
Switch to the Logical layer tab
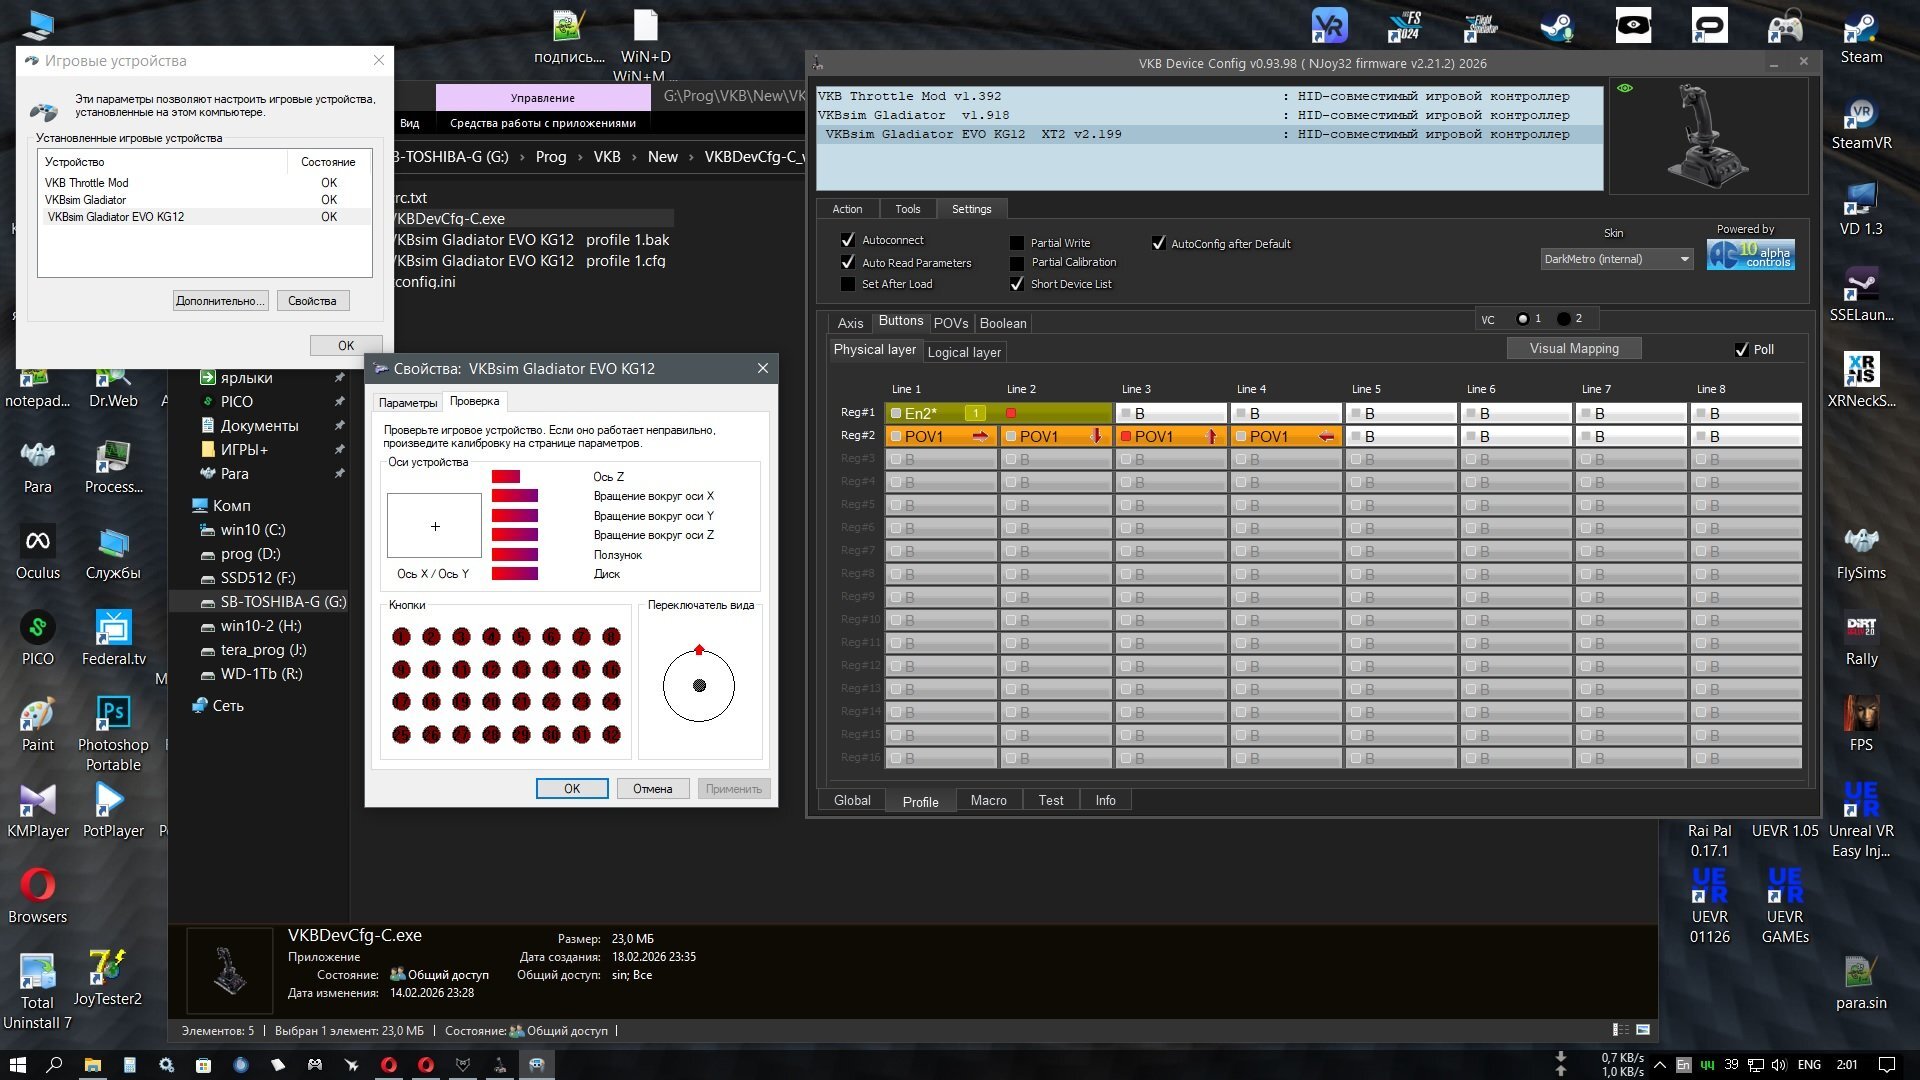[964, 352]
